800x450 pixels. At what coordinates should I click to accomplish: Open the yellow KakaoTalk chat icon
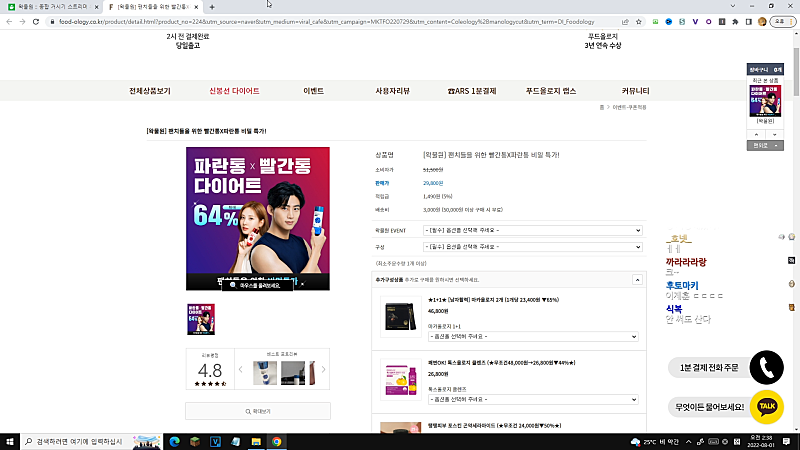(766, 406)
